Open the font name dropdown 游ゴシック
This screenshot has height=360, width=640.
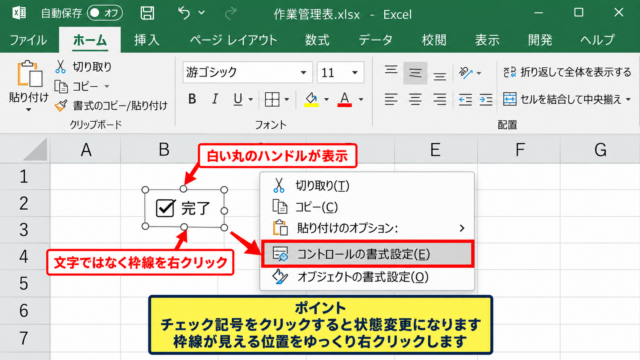[x=303, y=73]
